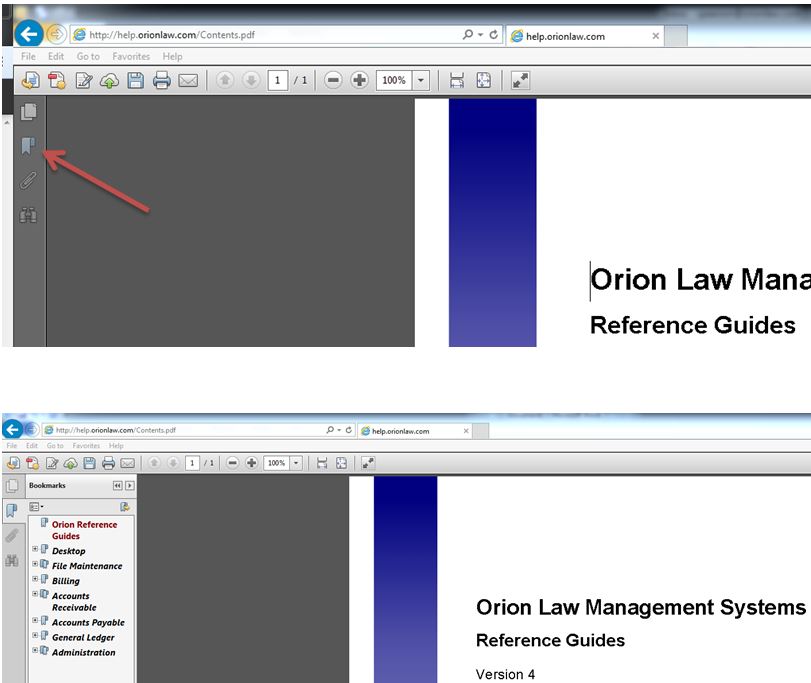Open Page Thumbnails icon in the collapsed-pane window

click(x=28, y=111)
